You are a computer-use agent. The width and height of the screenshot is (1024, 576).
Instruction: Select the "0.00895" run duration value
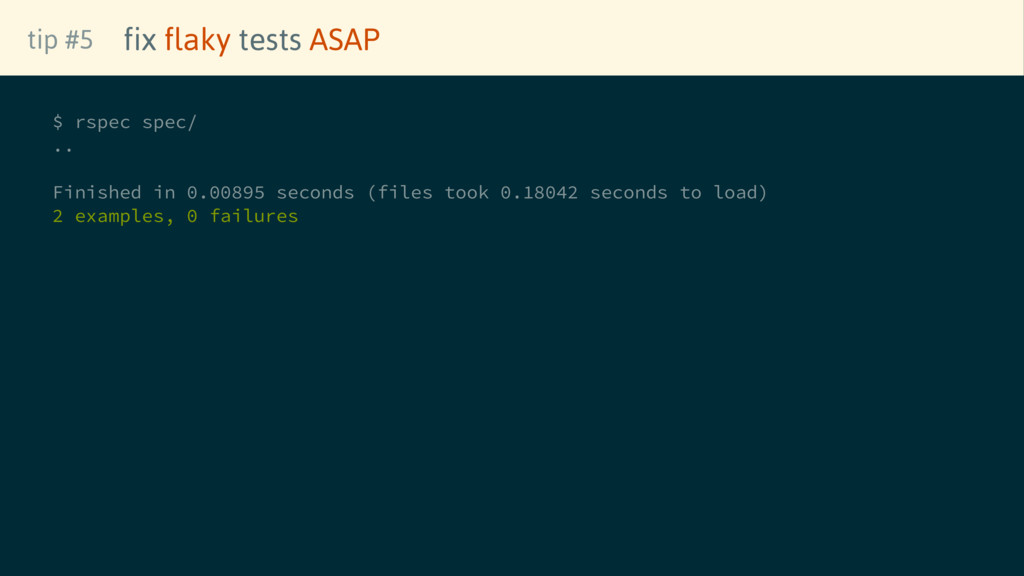pos(226,192)
